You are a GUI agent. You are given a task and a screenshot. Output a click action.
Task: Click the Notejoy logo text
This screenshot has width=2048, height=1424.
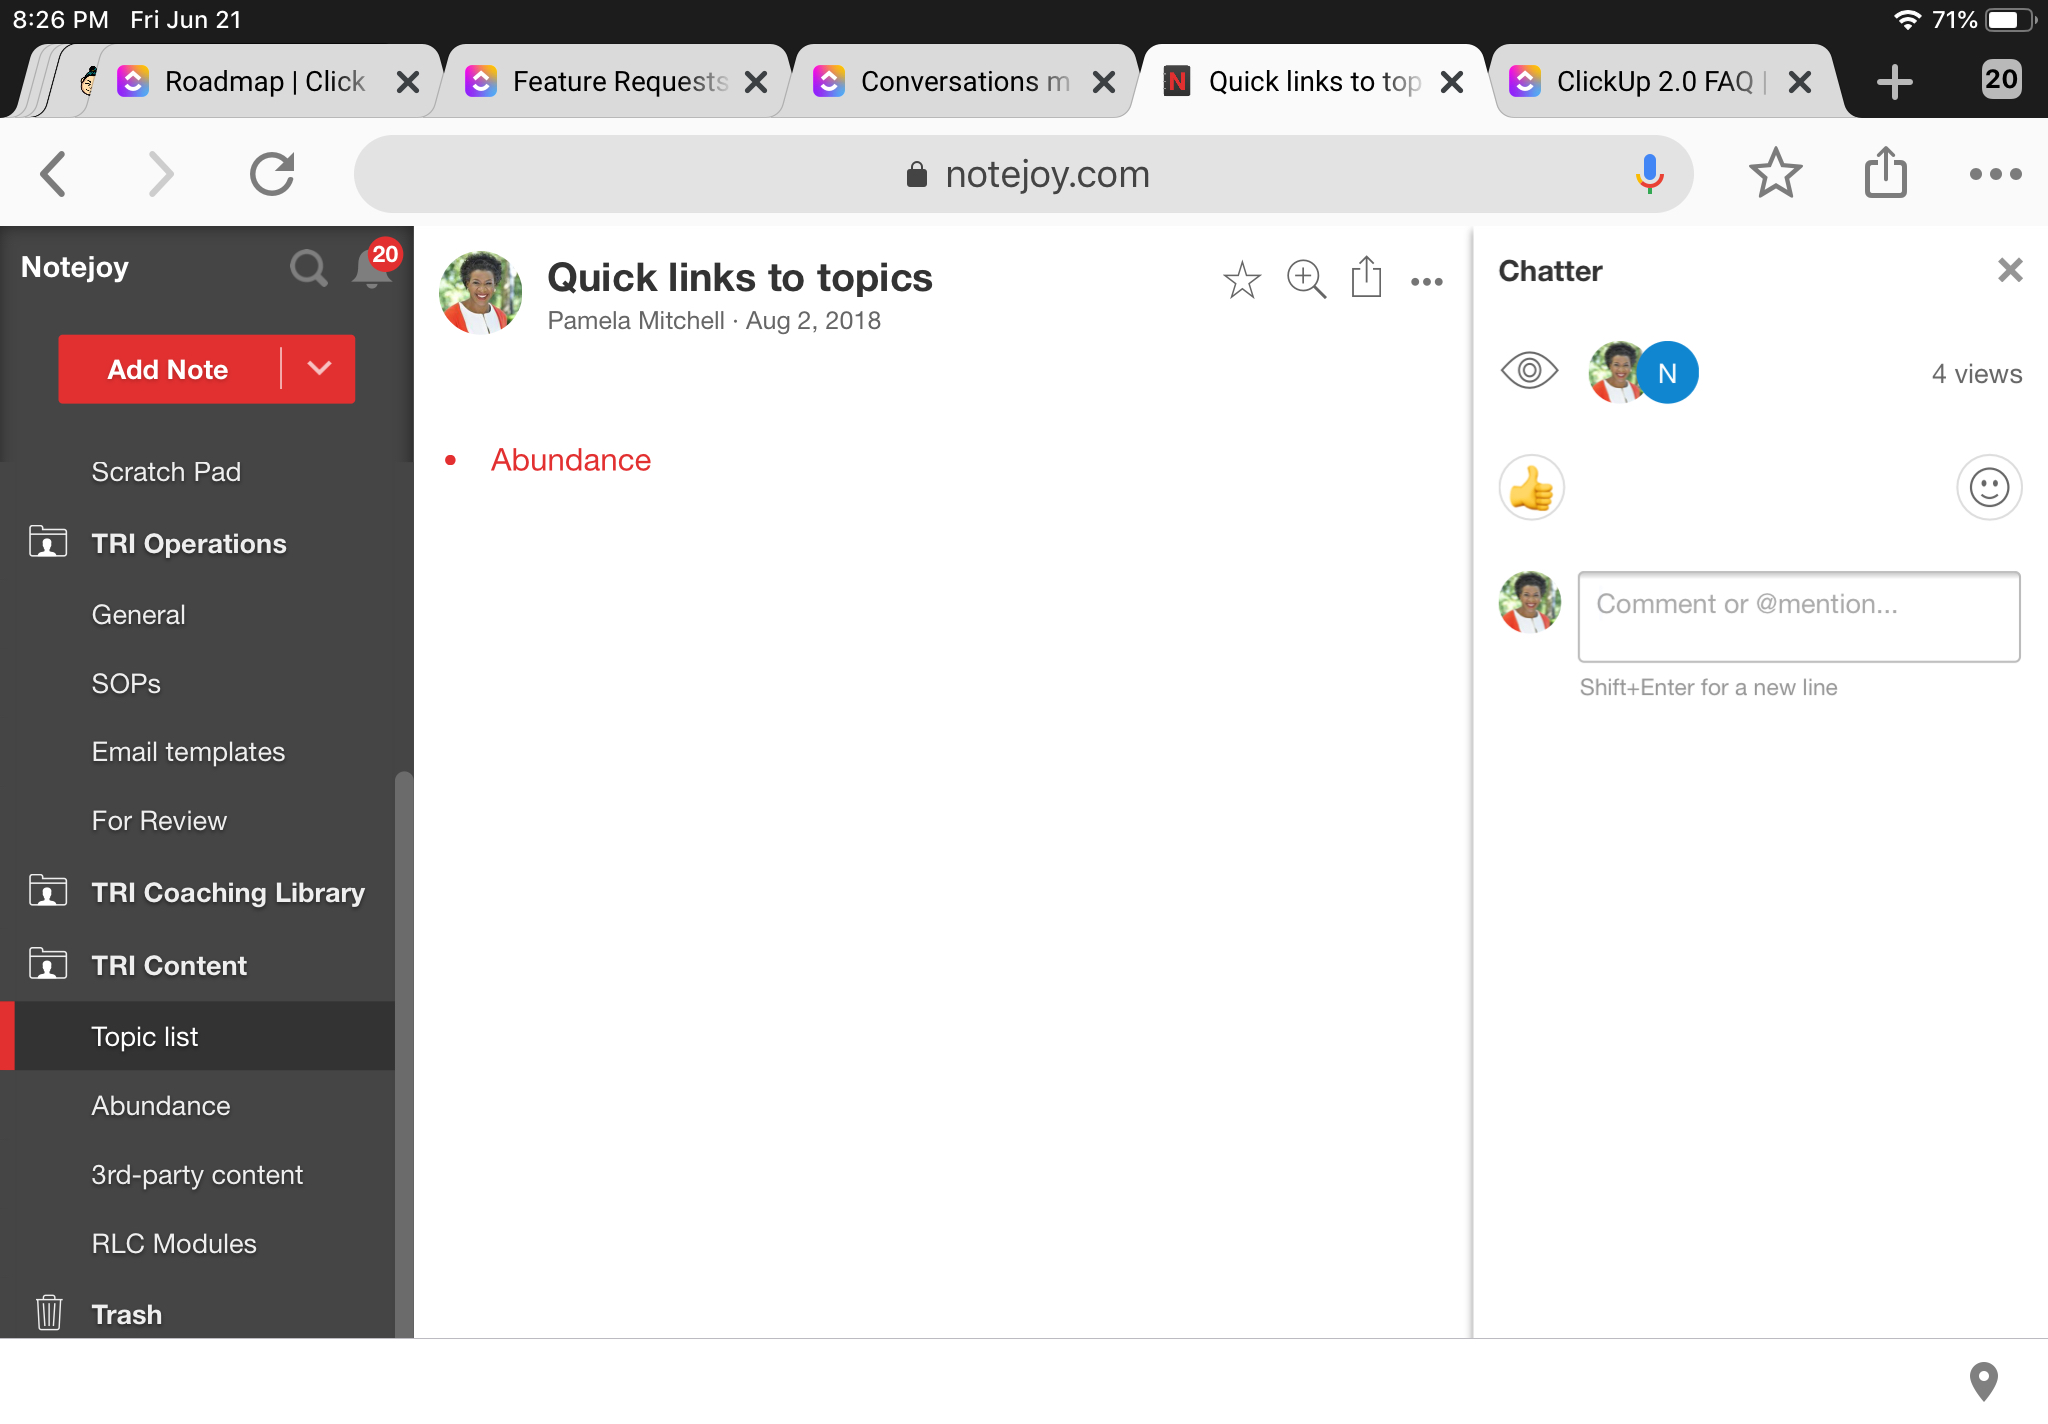tap(75, 267)
